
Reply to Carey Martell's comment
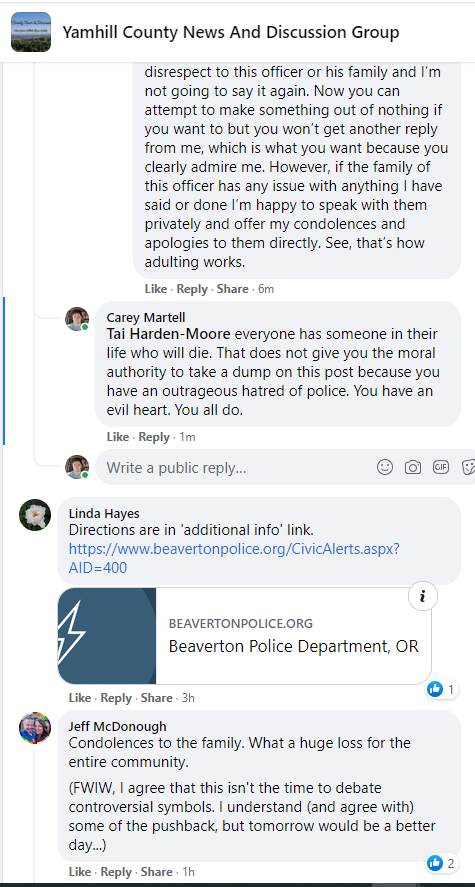click(x=154, y=437)
